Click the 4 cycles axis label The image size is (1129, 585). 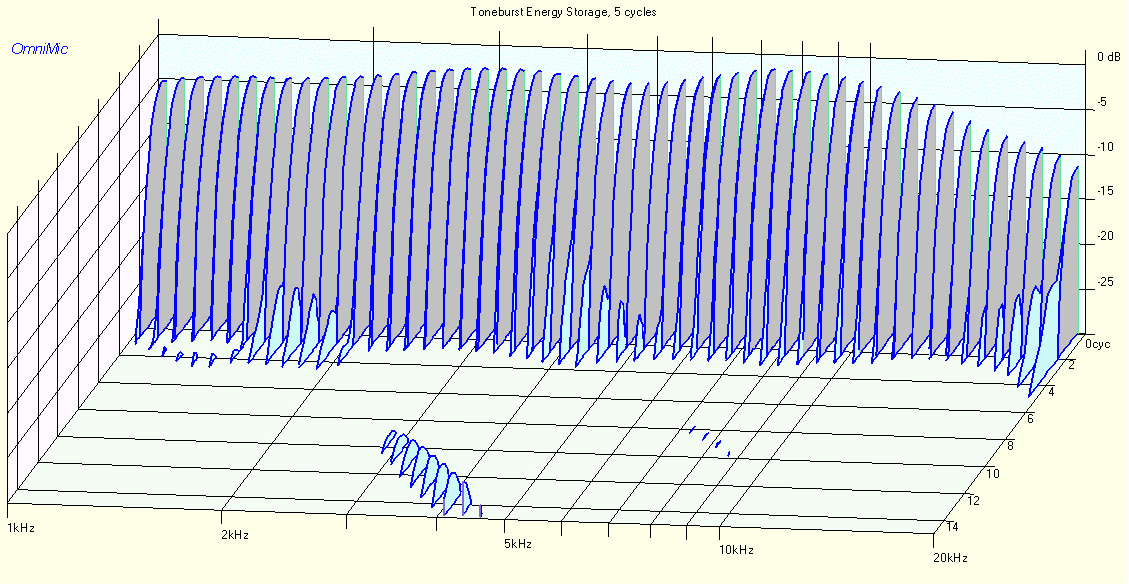pyautogui.click(x=1051, y=392)
